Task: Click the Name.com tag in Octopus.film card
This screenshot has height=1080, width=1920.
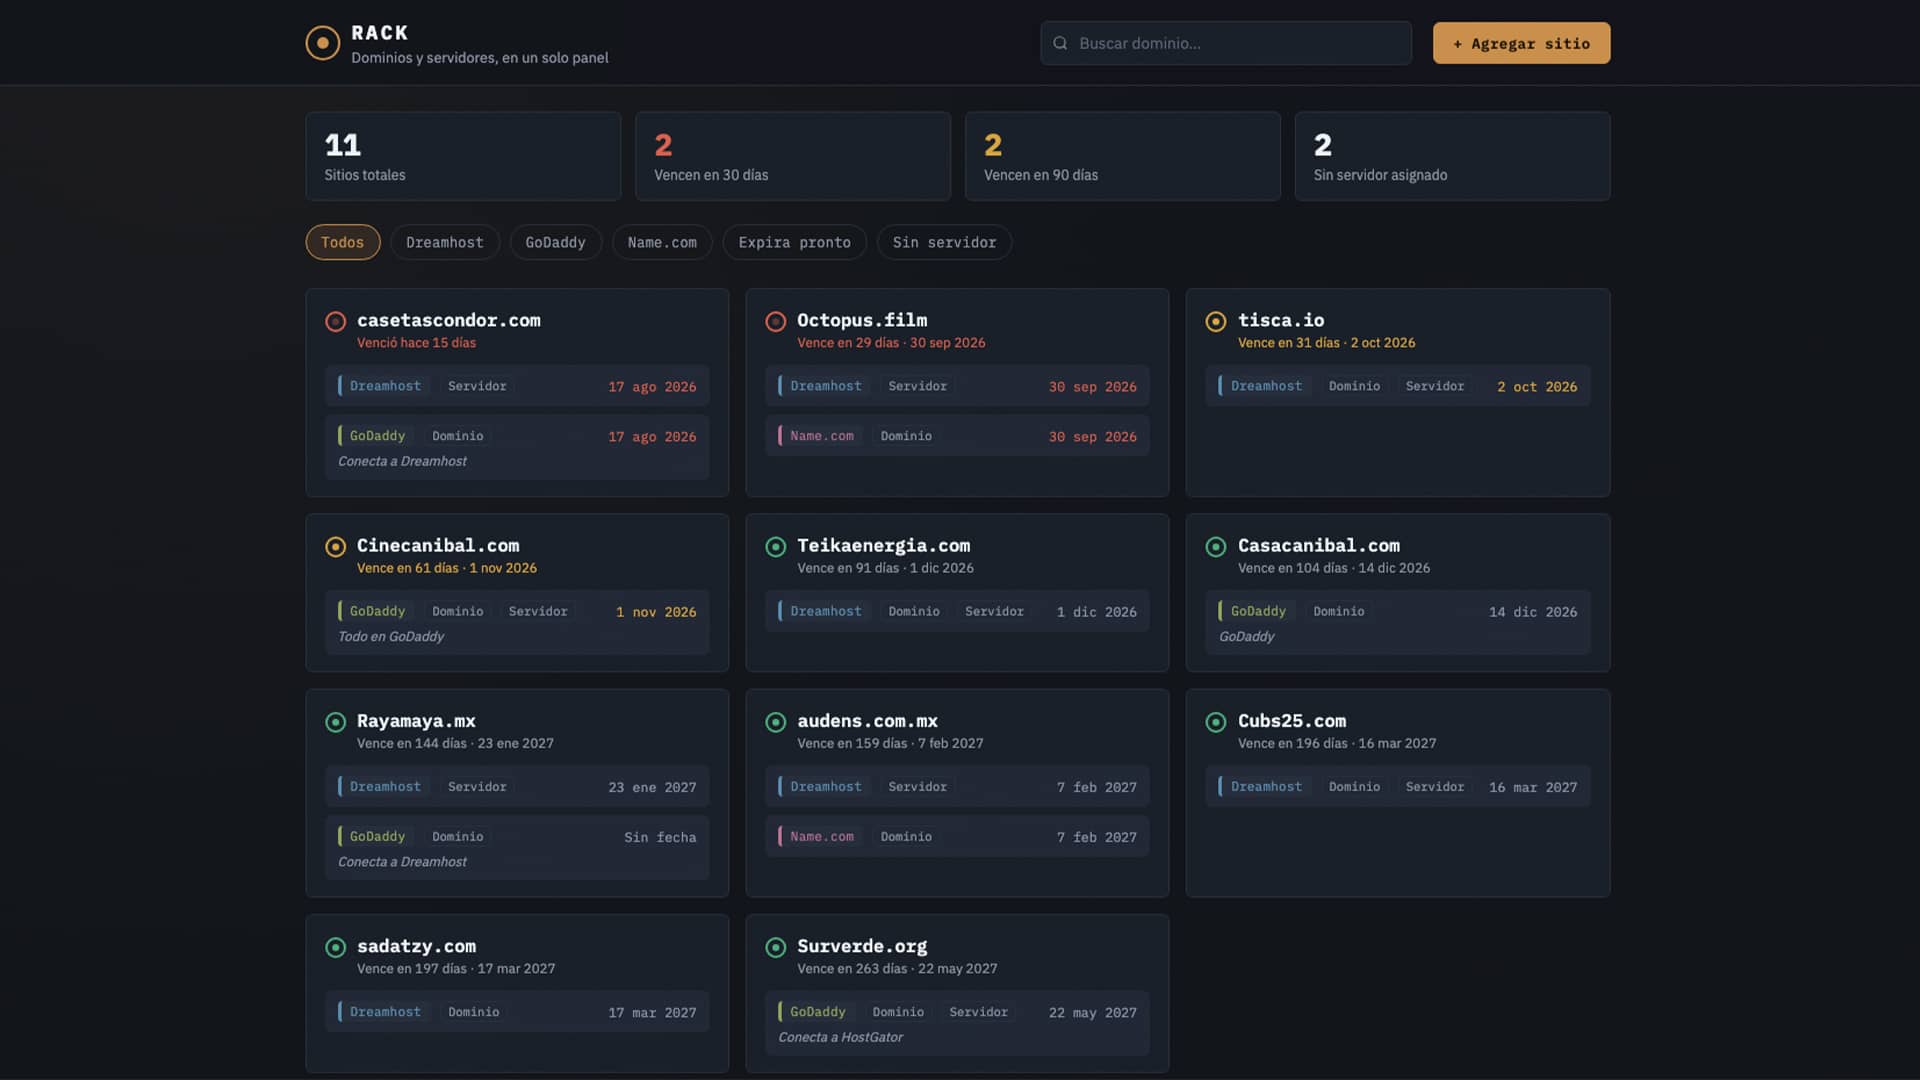Action: point(822,436)
